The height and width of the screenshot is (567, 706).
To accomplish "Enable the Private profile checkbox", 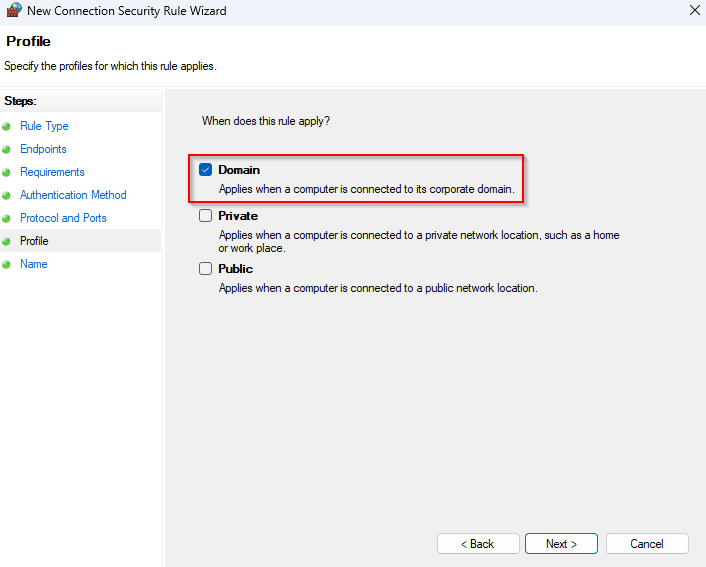I will pos(206,216).
